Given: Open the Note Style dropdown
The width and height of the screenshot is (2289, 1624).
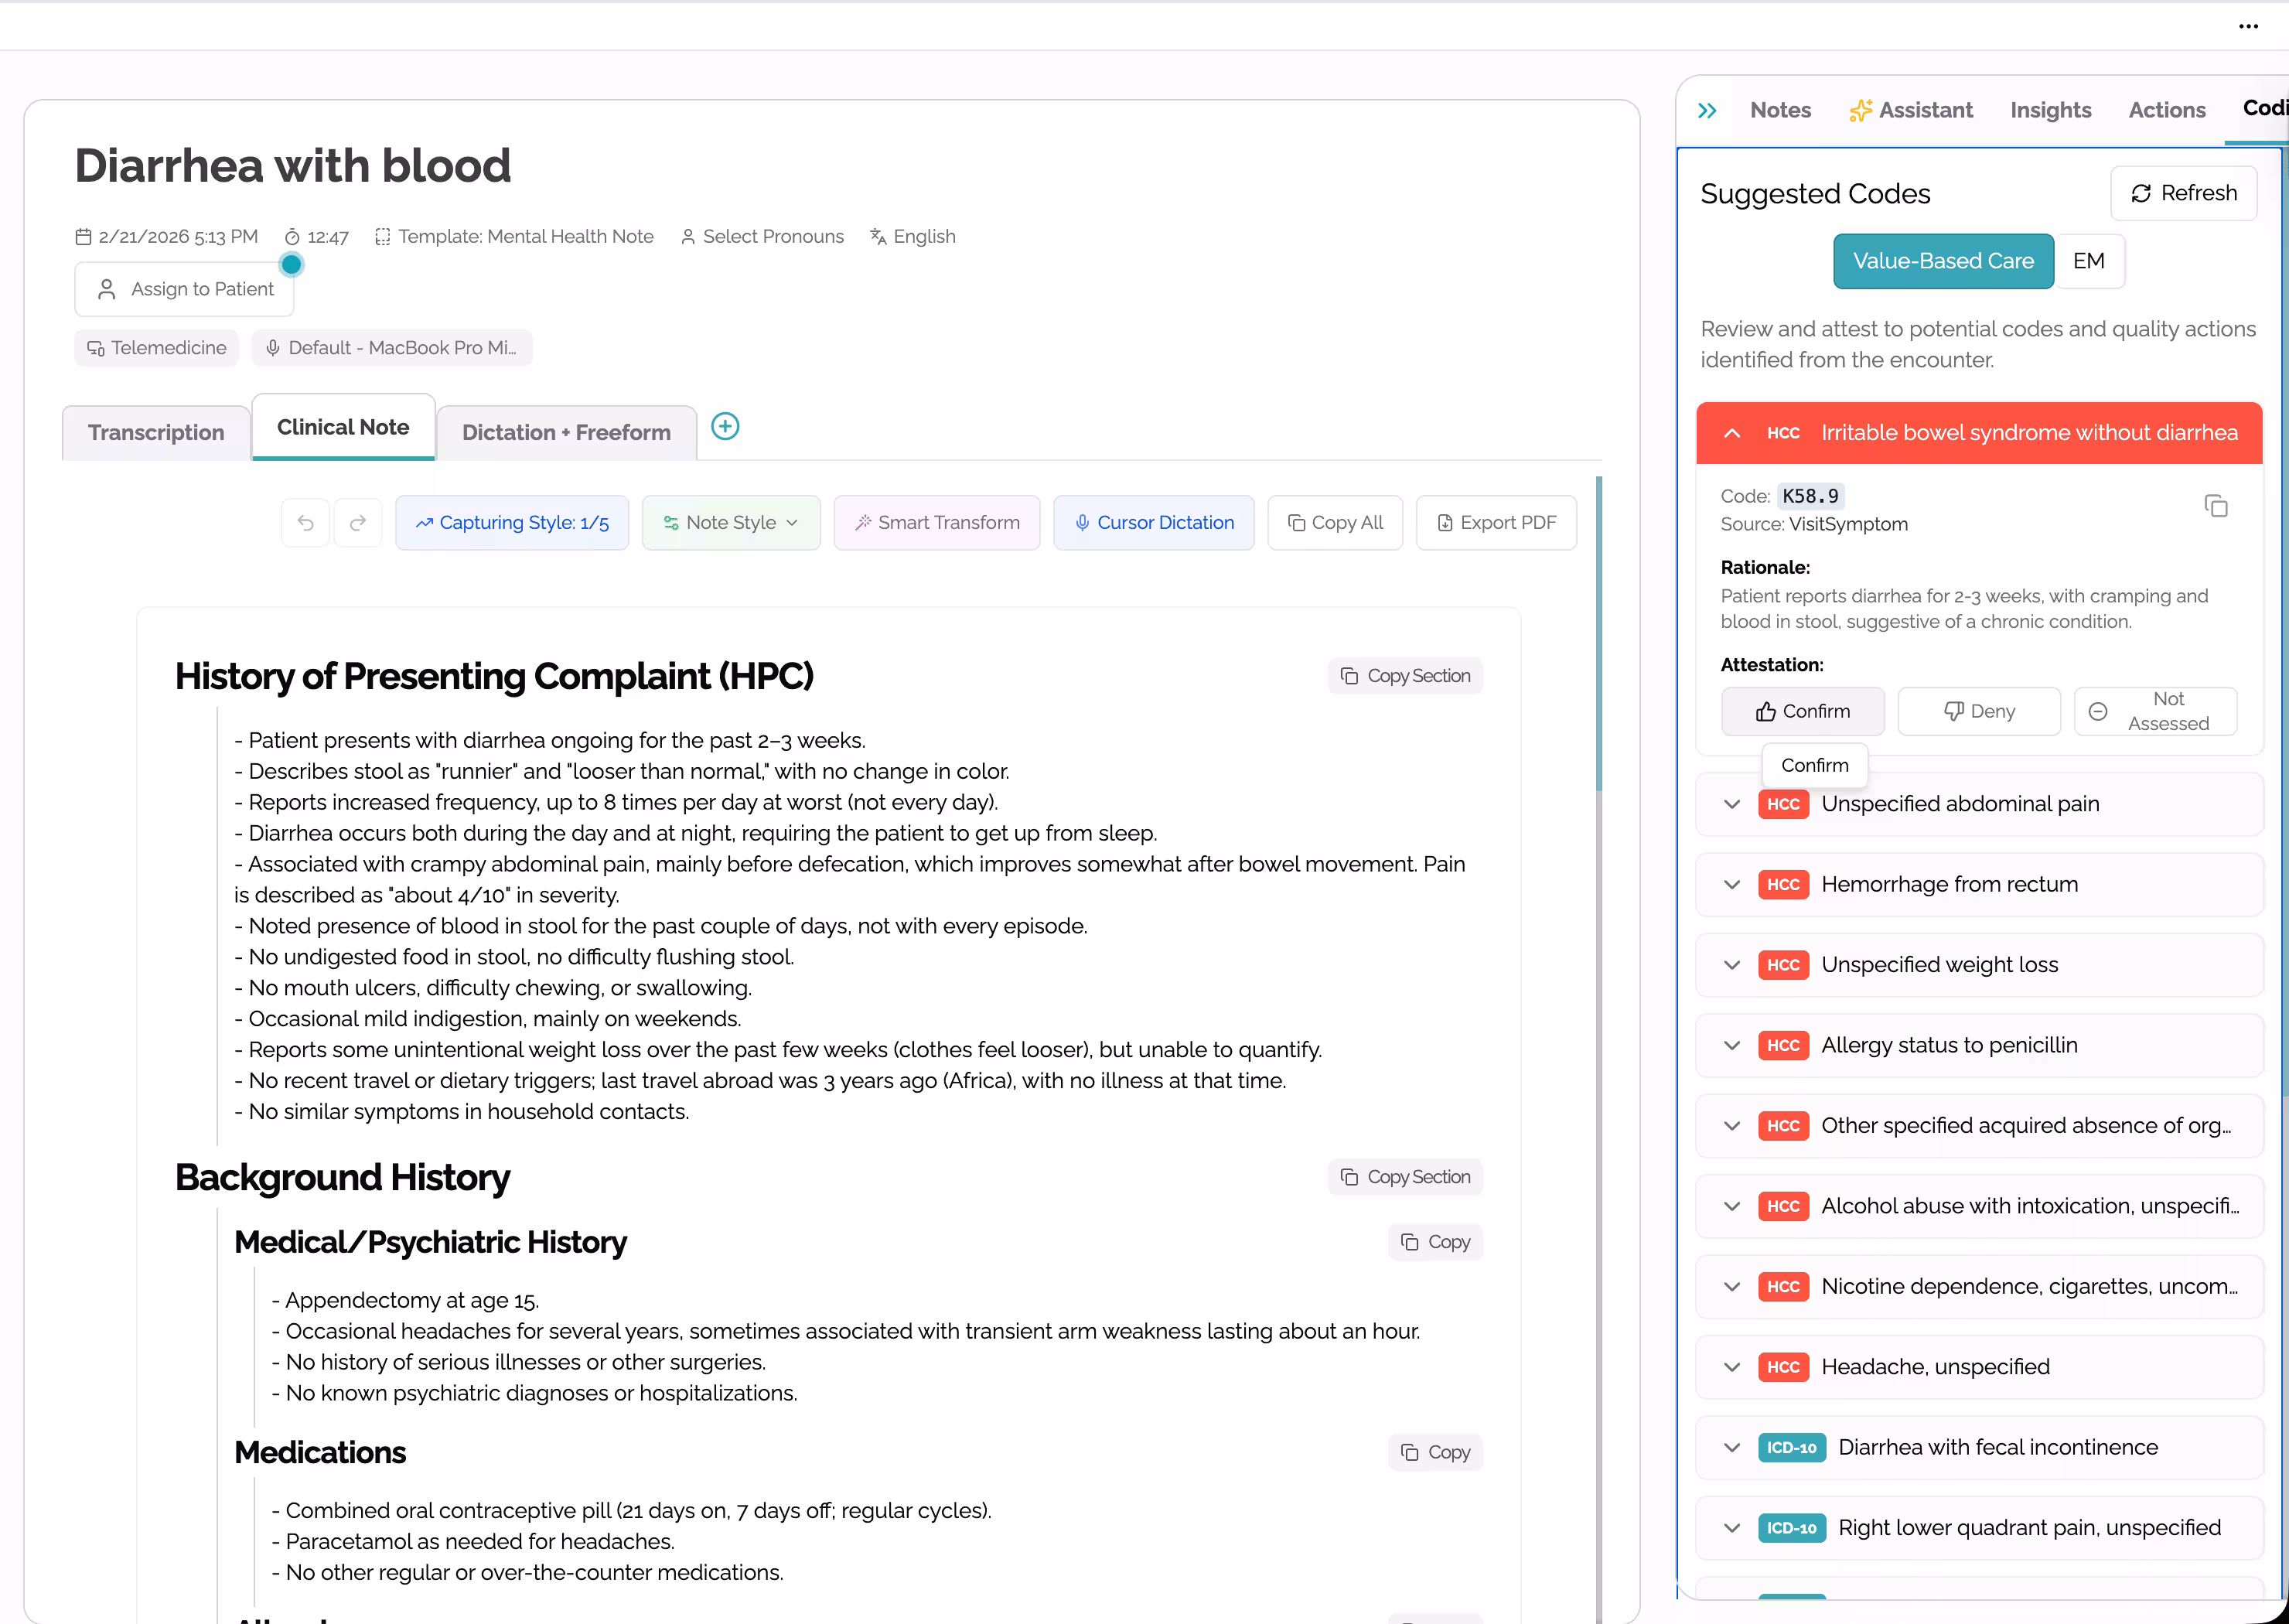Looking at the screenshot, I should tap(731, 523).
